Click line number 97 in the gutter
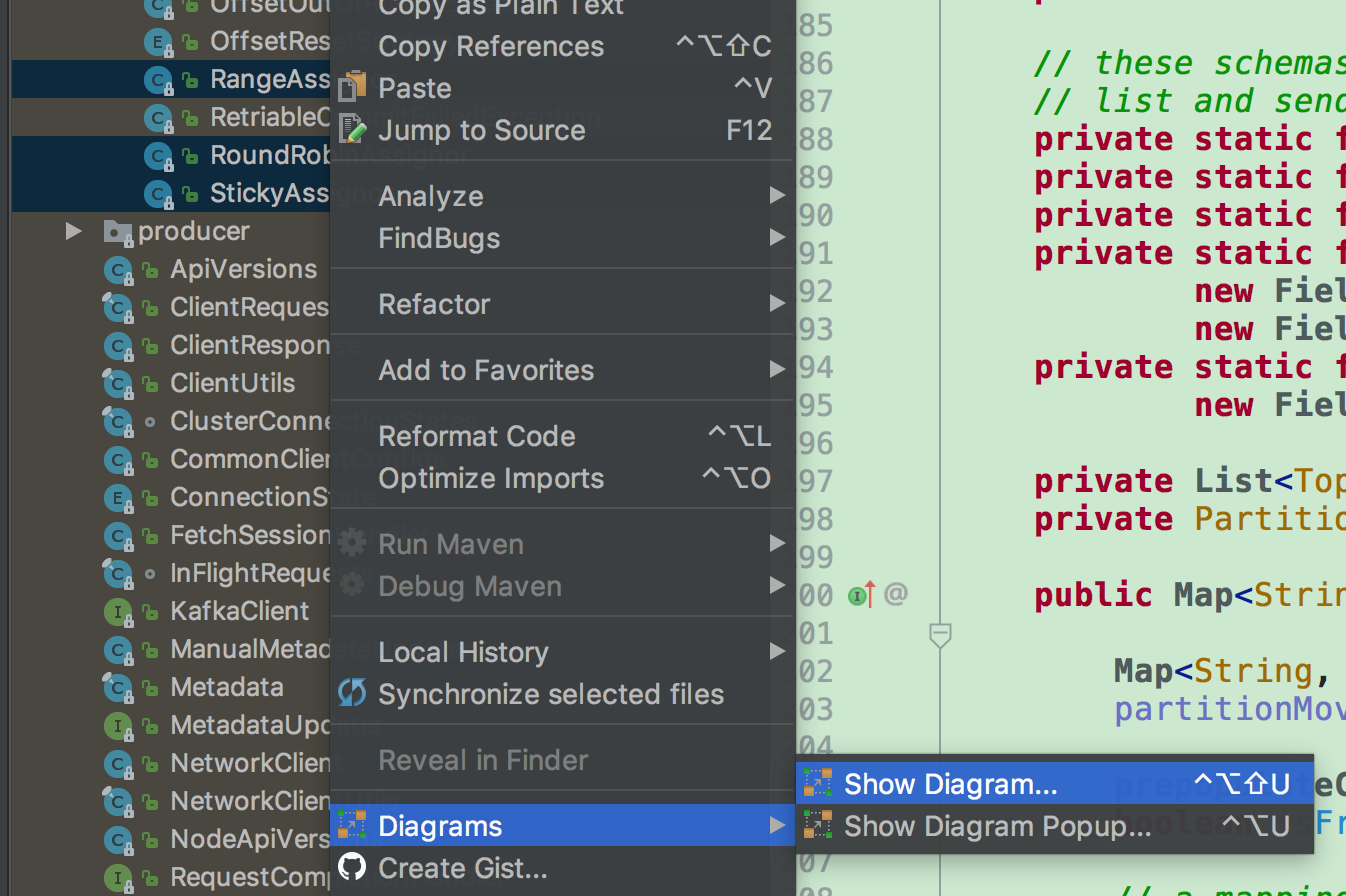This screenshot has height=896, width=1346. 816,481
